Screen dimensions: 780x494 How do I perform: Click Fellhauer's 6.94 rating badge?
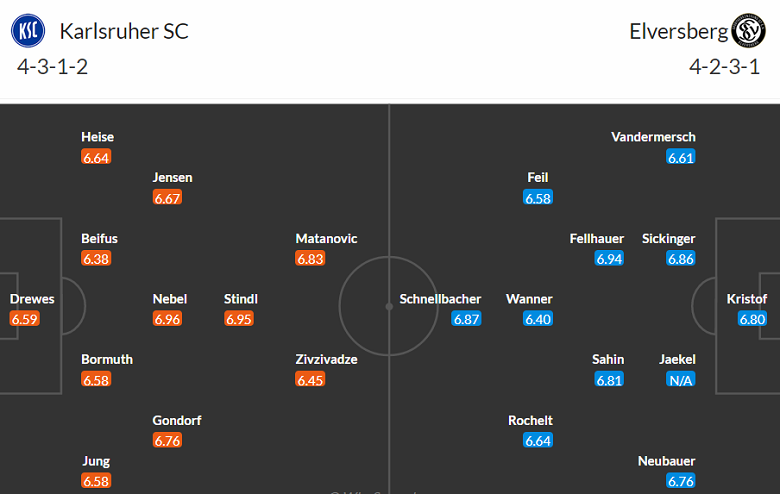(609, 259)
